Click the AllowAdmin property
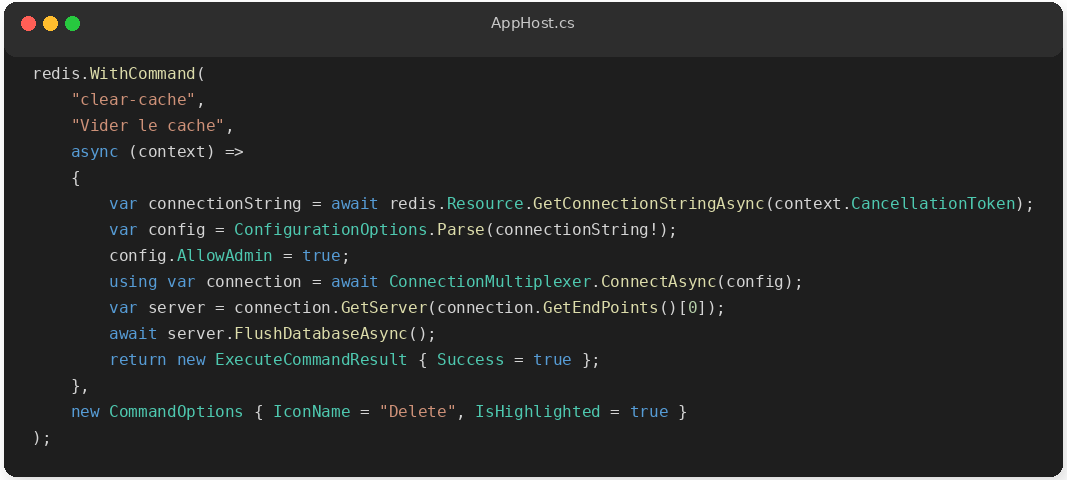This screenshot has width=1067, height=480. coord(225,256)
